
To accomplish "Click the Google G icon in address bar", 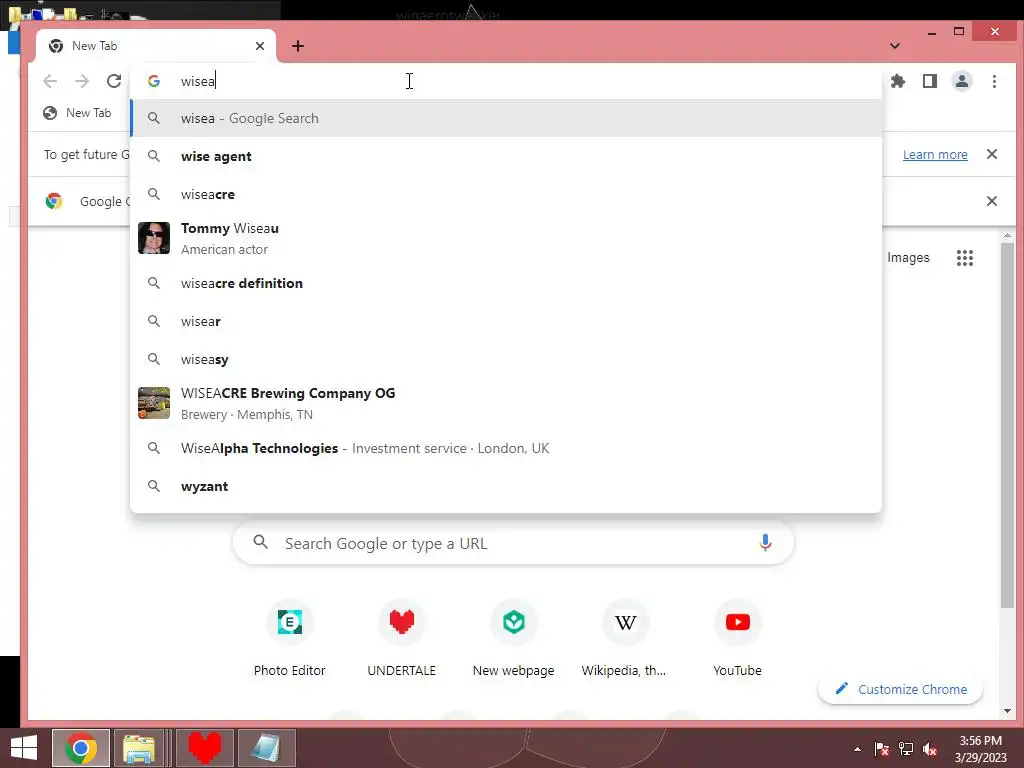I will [x=154, y=81].
